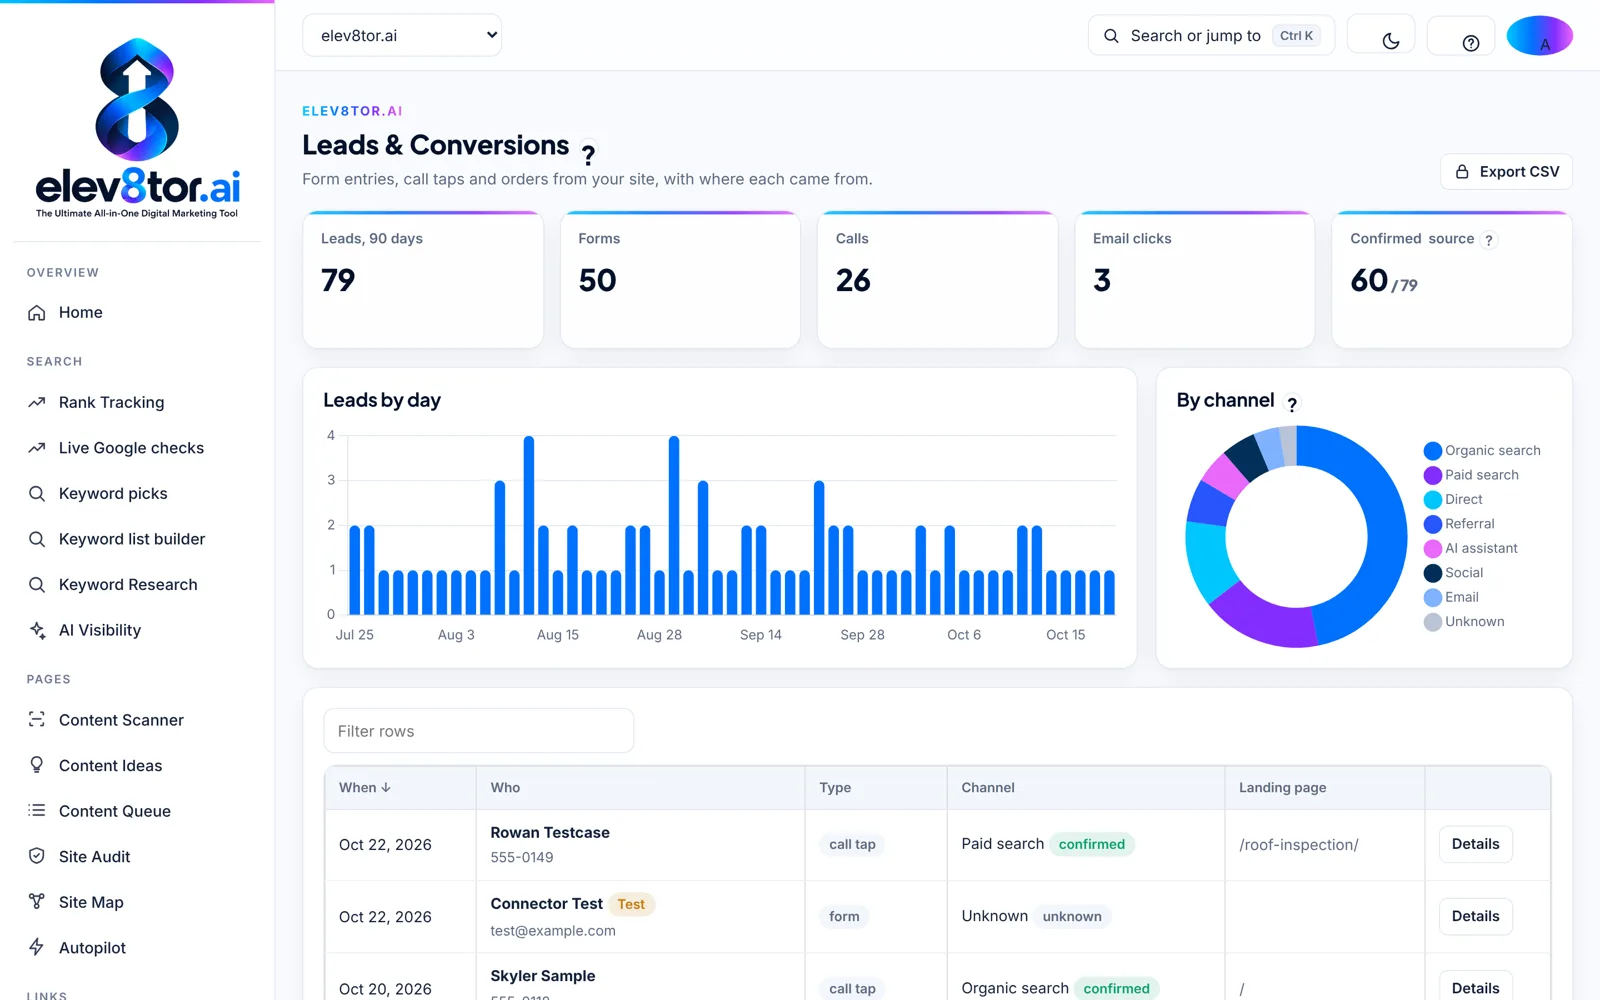Select the AI assistant legend entry
1600x1000 pixels.
[x=1470, y=548]
